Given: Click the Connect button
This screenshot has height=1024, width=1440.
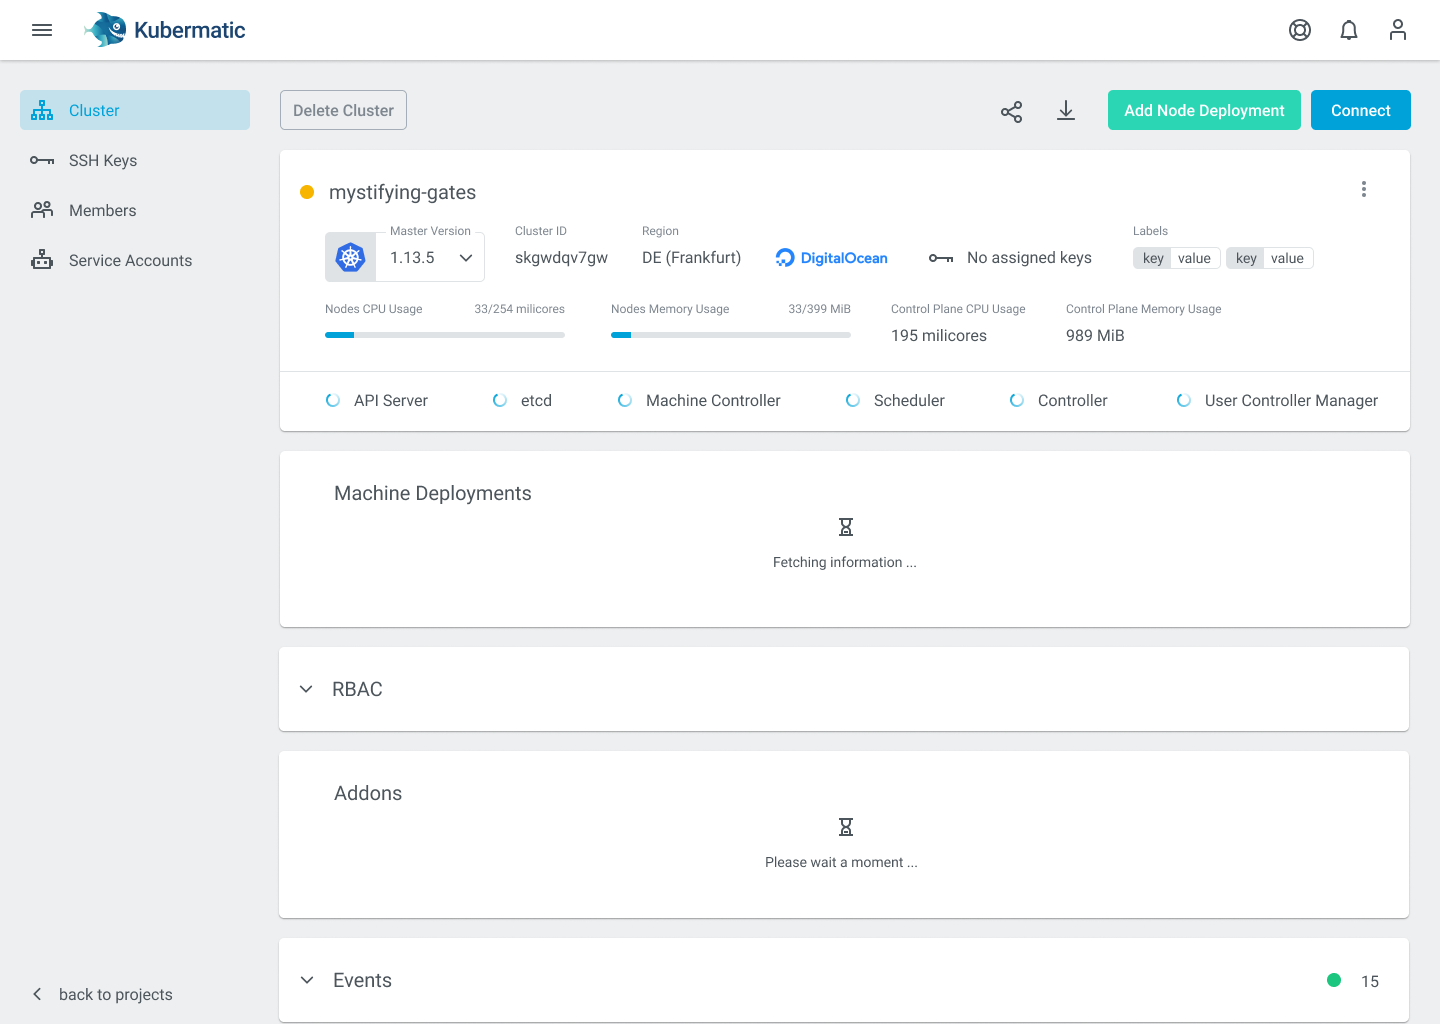Looking at the screenshot, I should click(x=1360, y=110).
